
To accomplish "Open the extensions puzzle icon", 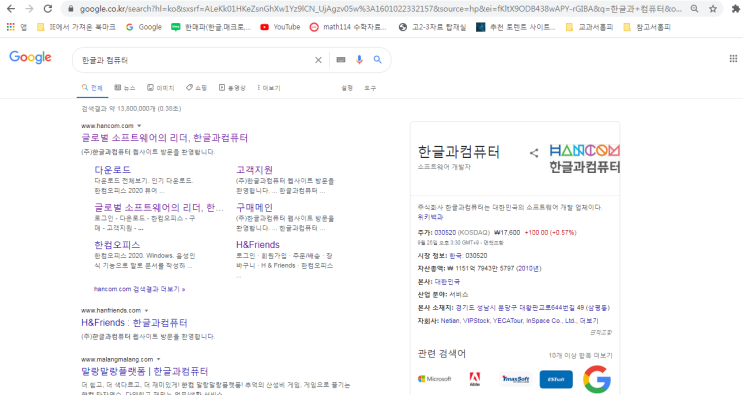I will point(735,9).
